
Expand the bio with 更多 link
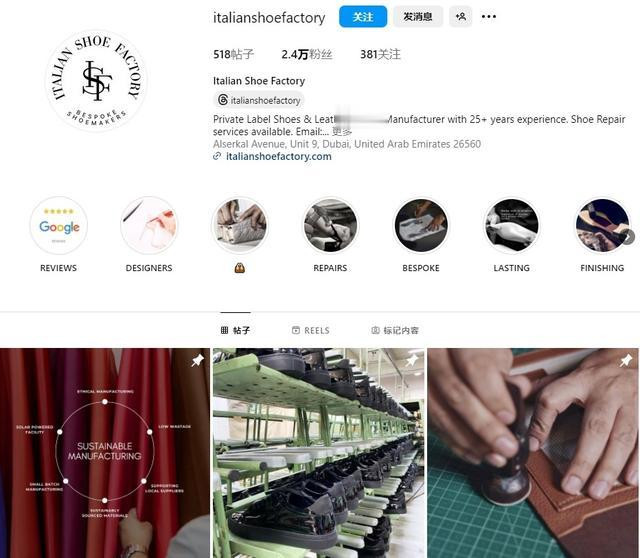click(342, 131)
